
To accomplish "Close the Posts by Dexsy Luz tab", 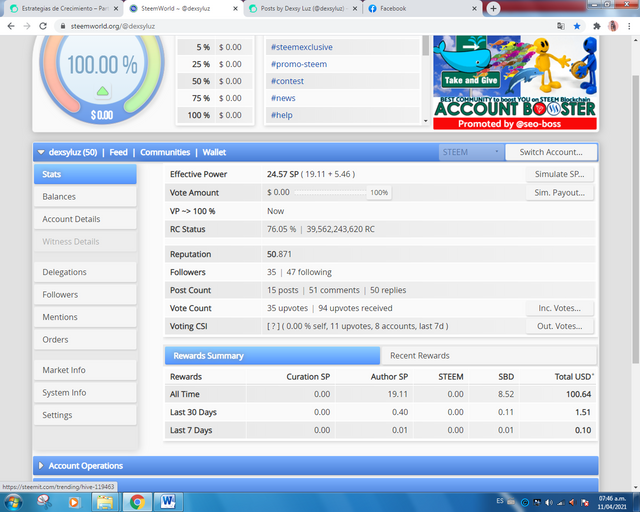I will click(x=355, y=9).
